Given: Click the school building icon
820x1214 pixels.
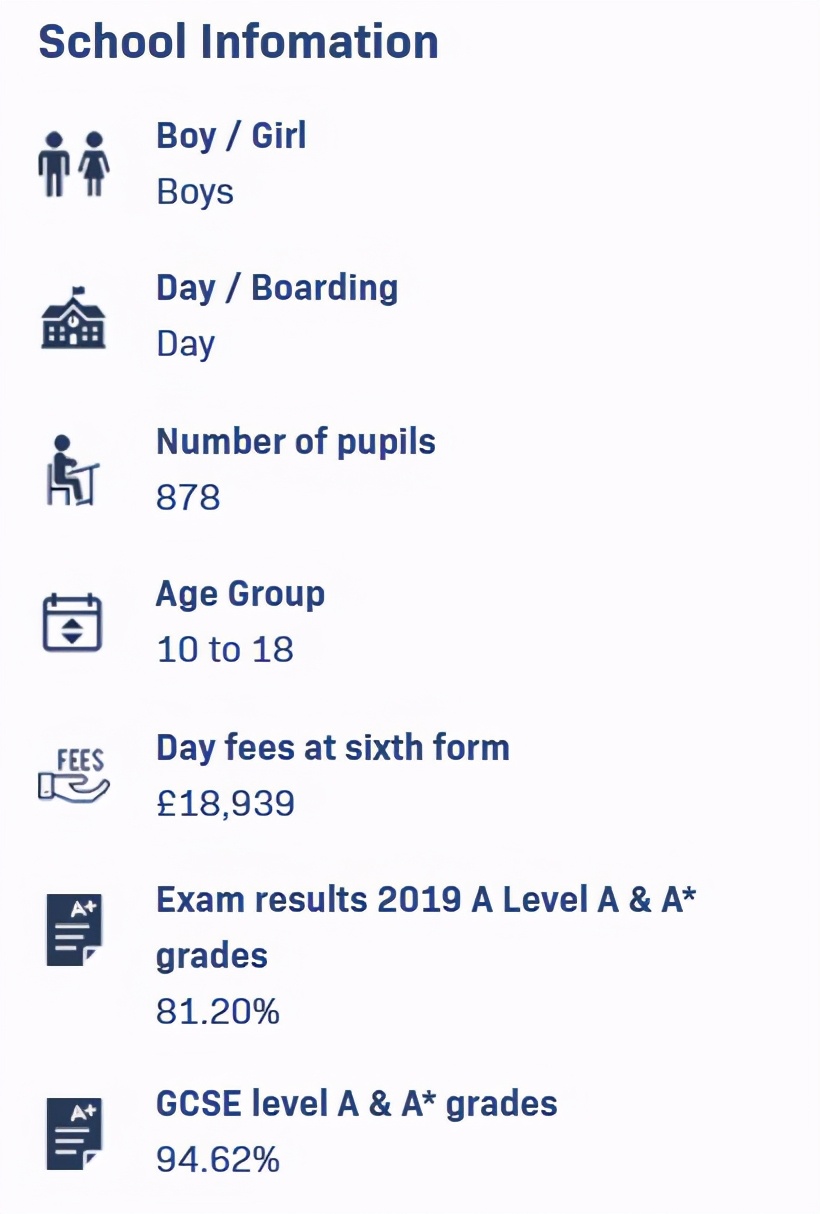Looking at the screenshot, I should [x=73, y=317].
